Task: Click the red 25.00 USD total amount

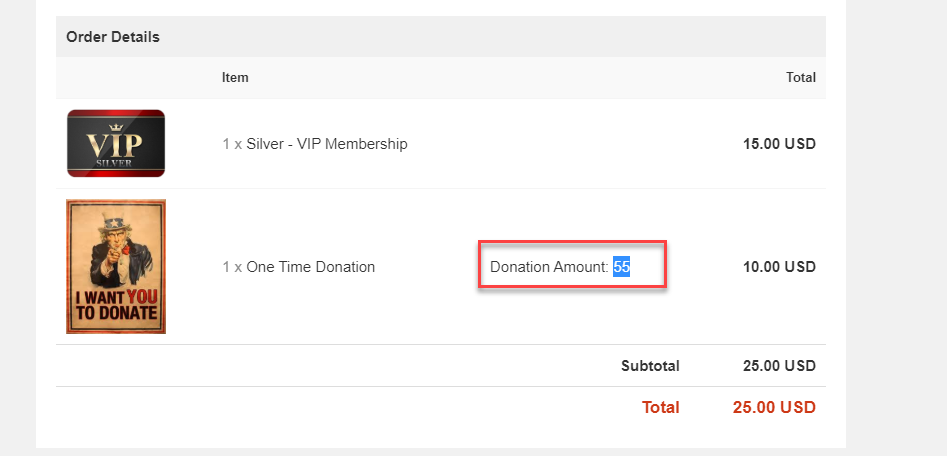Action: click(774, 408)
